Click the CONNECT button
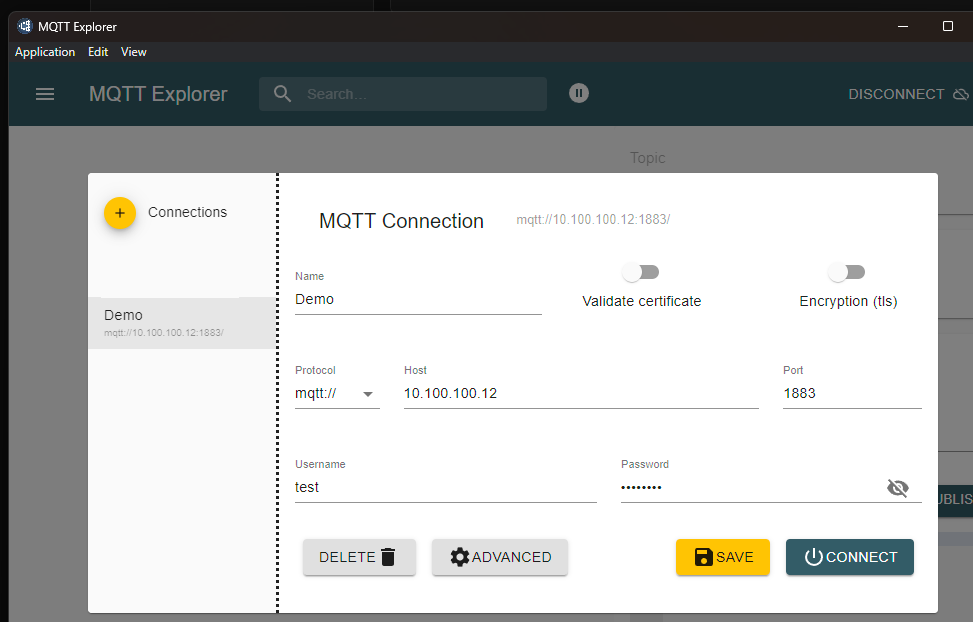973x622 pixels. 850,557
